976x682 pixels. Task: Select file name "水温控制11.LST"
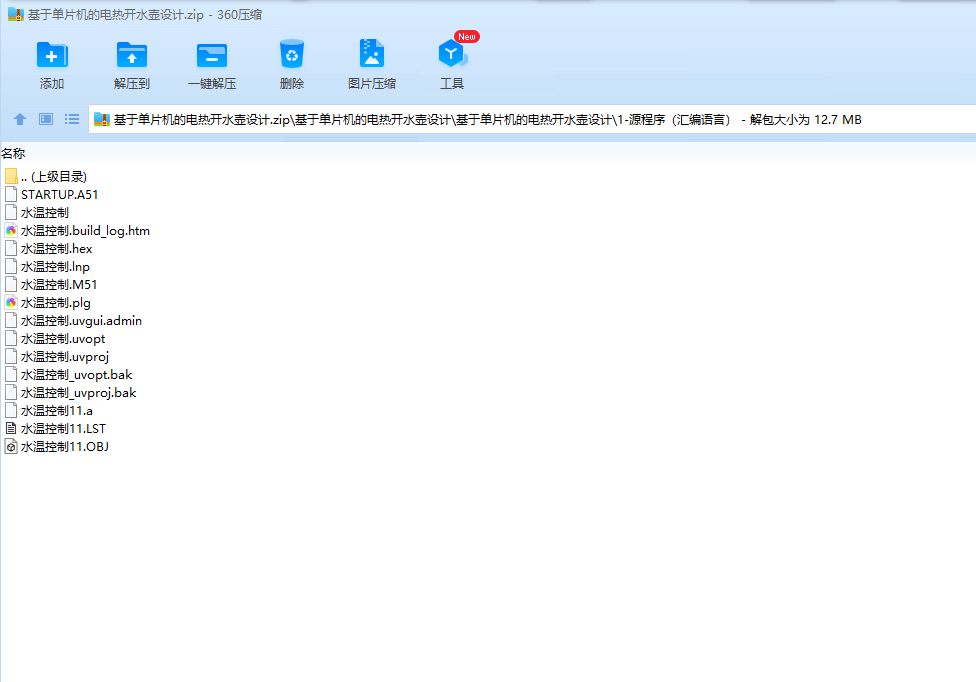pyautogui.click(x=63, y=429)
